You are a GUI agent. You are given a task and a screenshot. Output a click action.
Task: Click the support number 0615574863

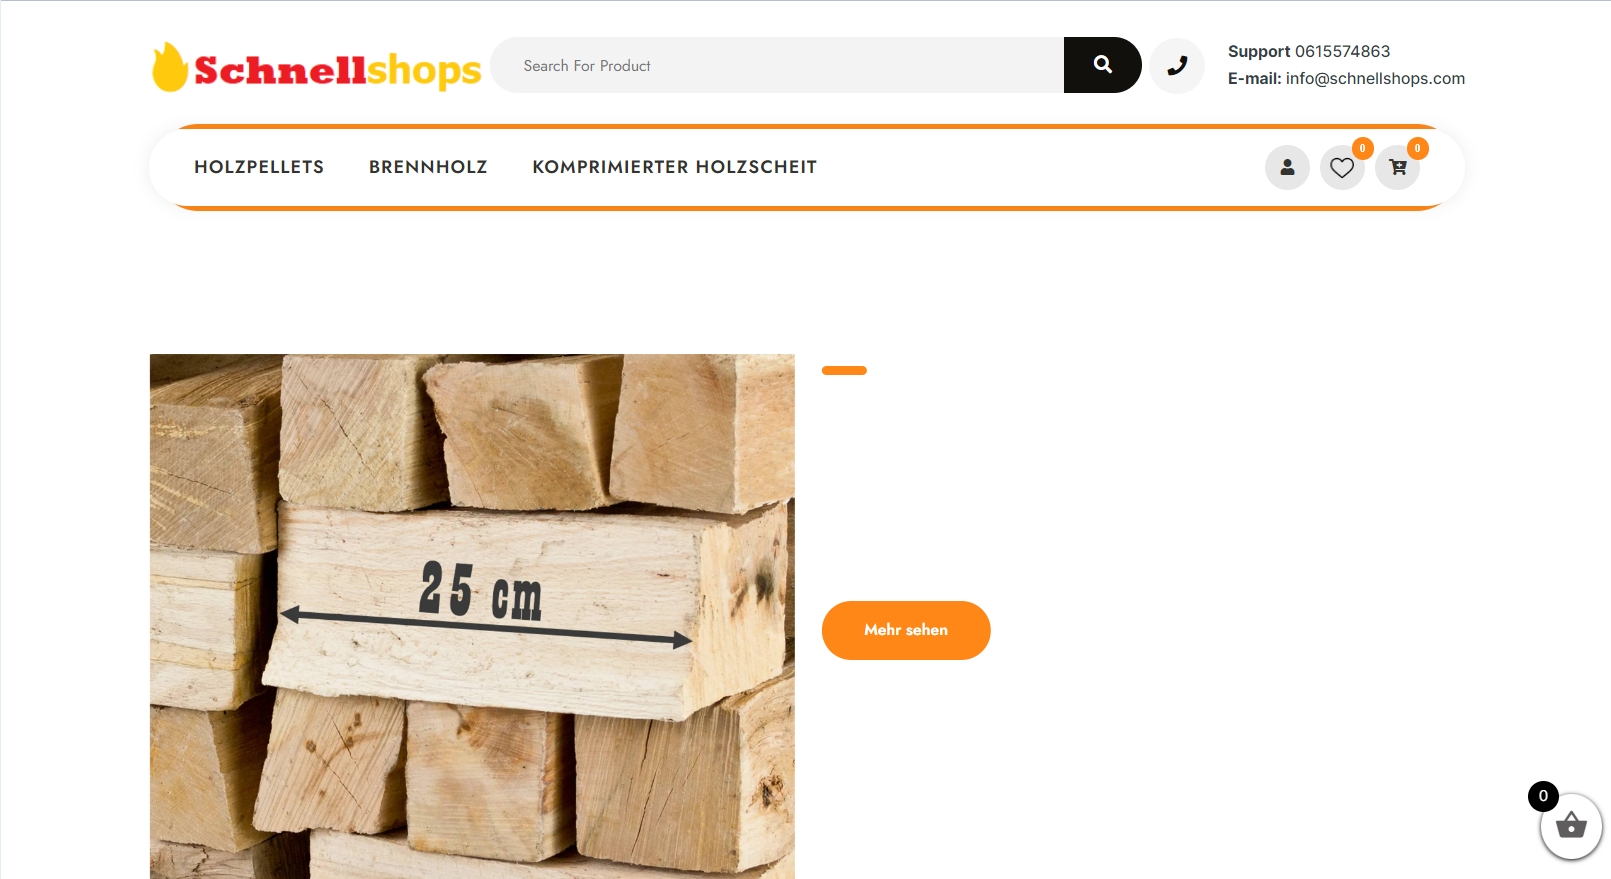(x=1342, y=51)
